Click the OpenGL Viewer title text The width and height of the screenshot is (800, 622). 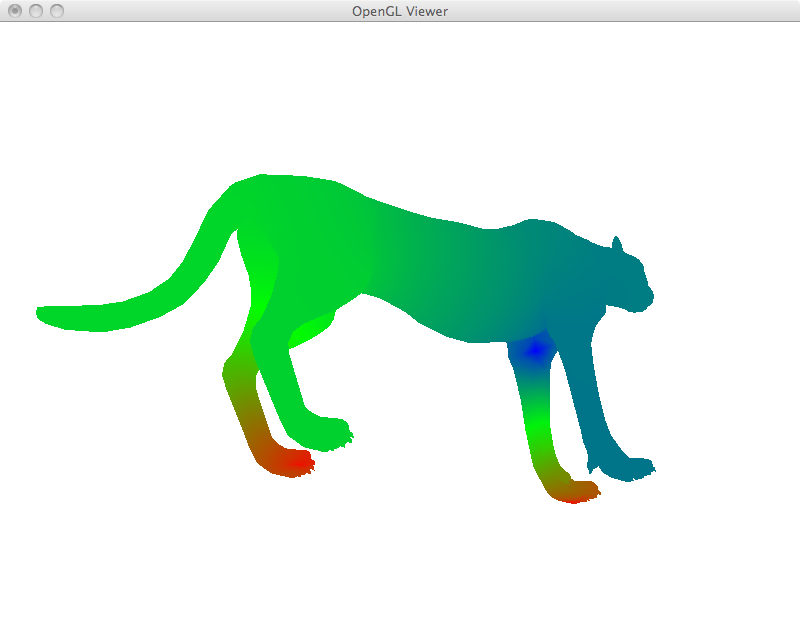[400, 11]
